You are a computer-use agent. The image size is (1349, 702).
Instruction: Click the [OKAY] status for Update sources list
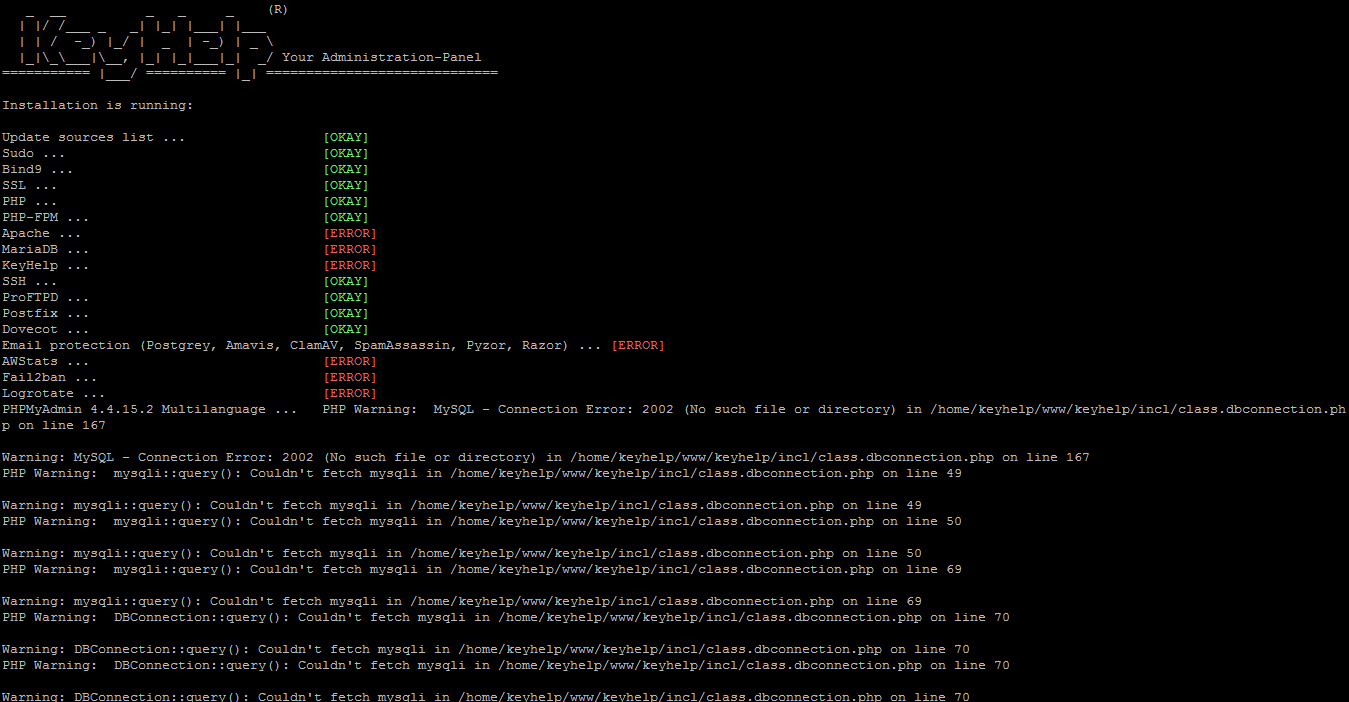(x=345, y=137)
